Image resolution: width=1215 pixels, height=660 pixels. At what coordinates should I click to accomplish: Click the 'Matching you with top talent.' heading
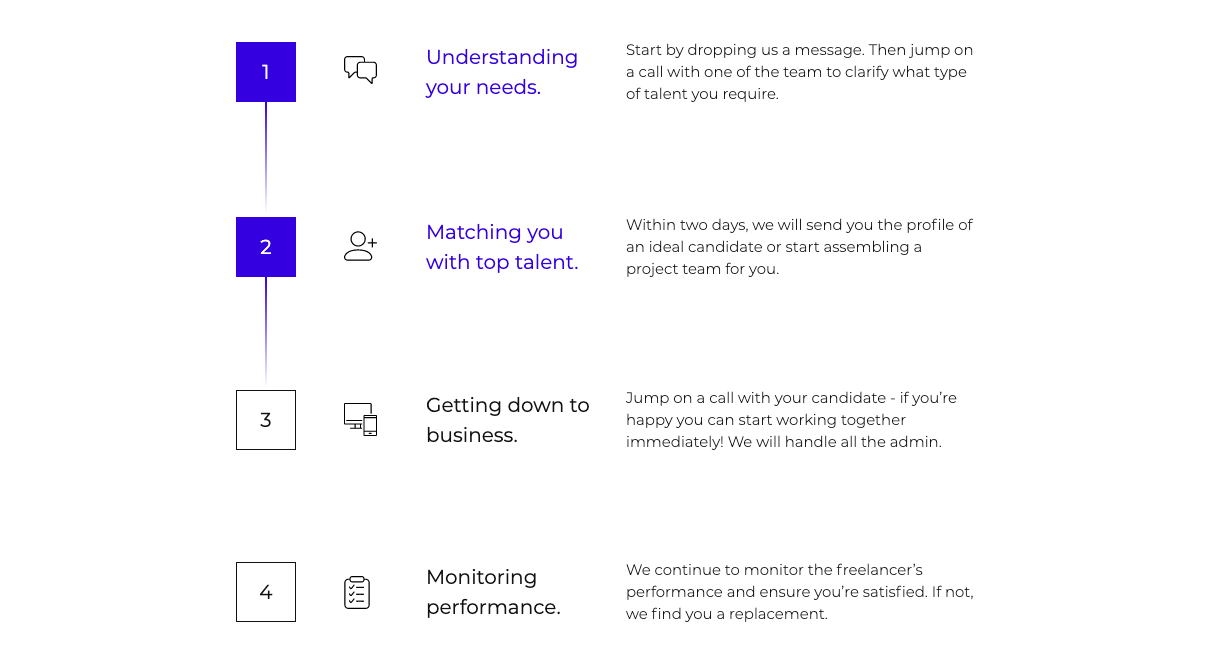(501, 247)
